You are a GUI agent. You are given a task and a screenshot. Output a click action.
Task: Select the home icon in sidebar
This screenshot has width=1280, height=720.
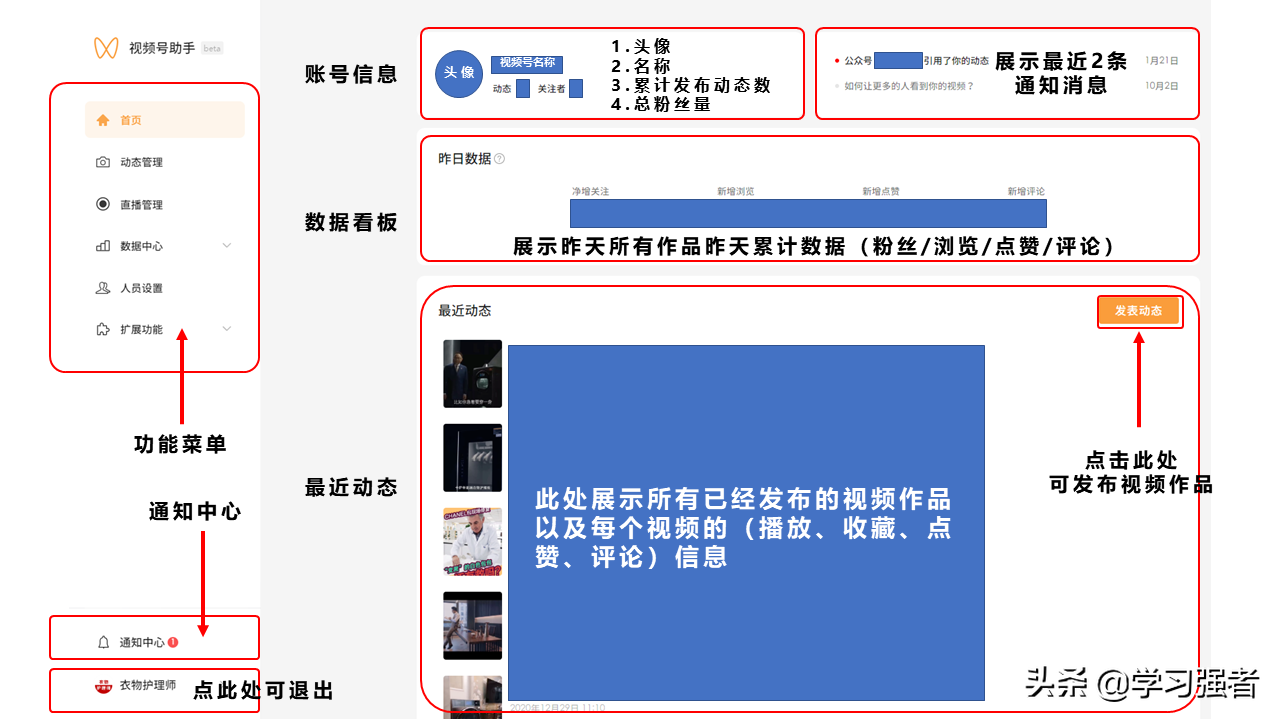[102, 120]
